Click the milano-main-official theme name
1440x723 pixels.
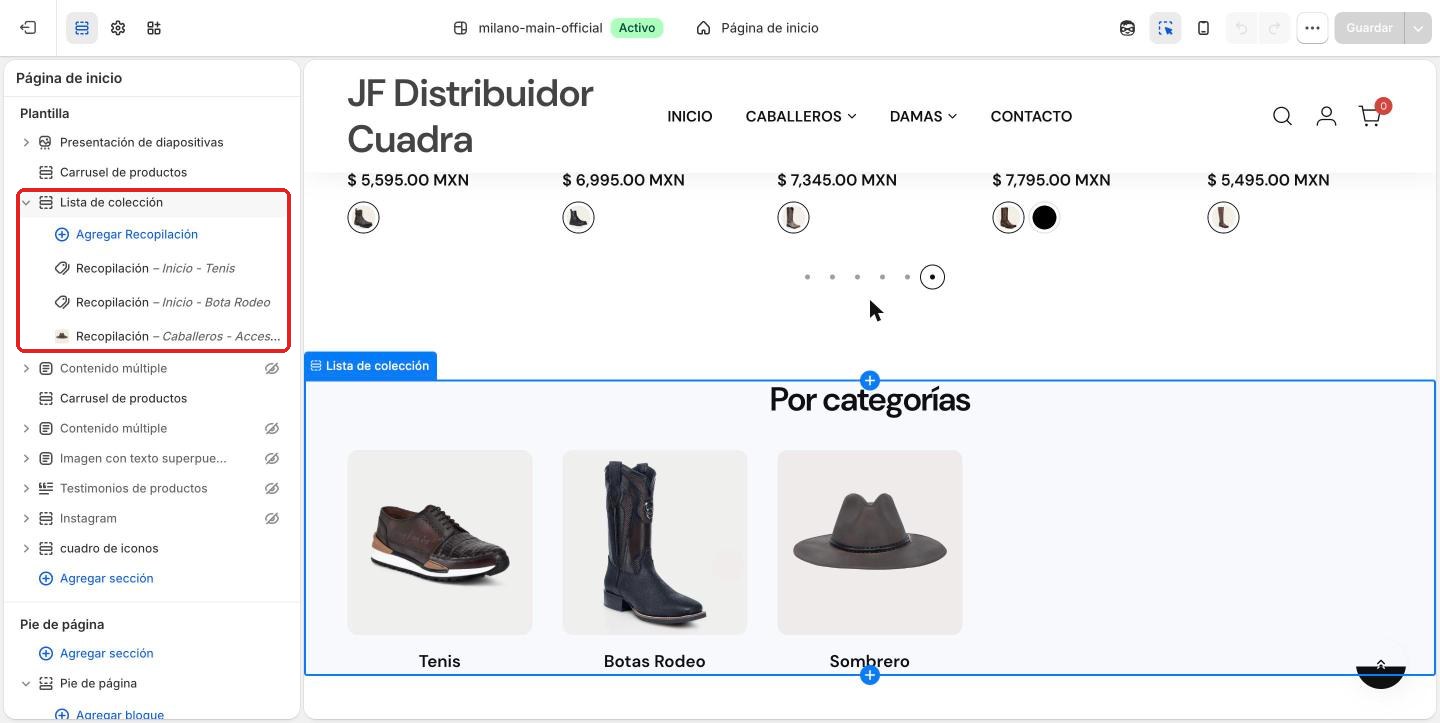coord(540,28)
